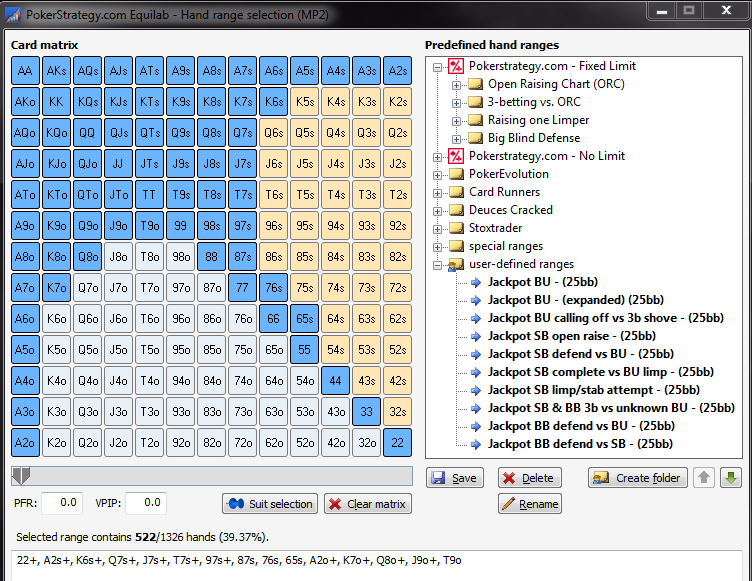The width and height of the screenshot is (752, 581).
Task: Delete the selected range
Action: pos(529,478)
